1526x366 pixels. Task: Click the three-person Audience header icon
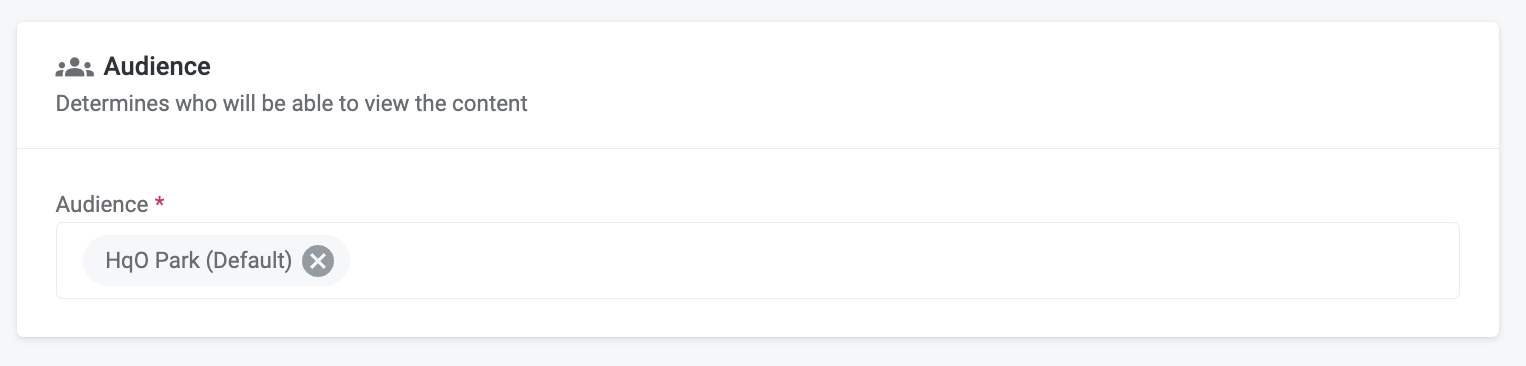coord(75,68)
